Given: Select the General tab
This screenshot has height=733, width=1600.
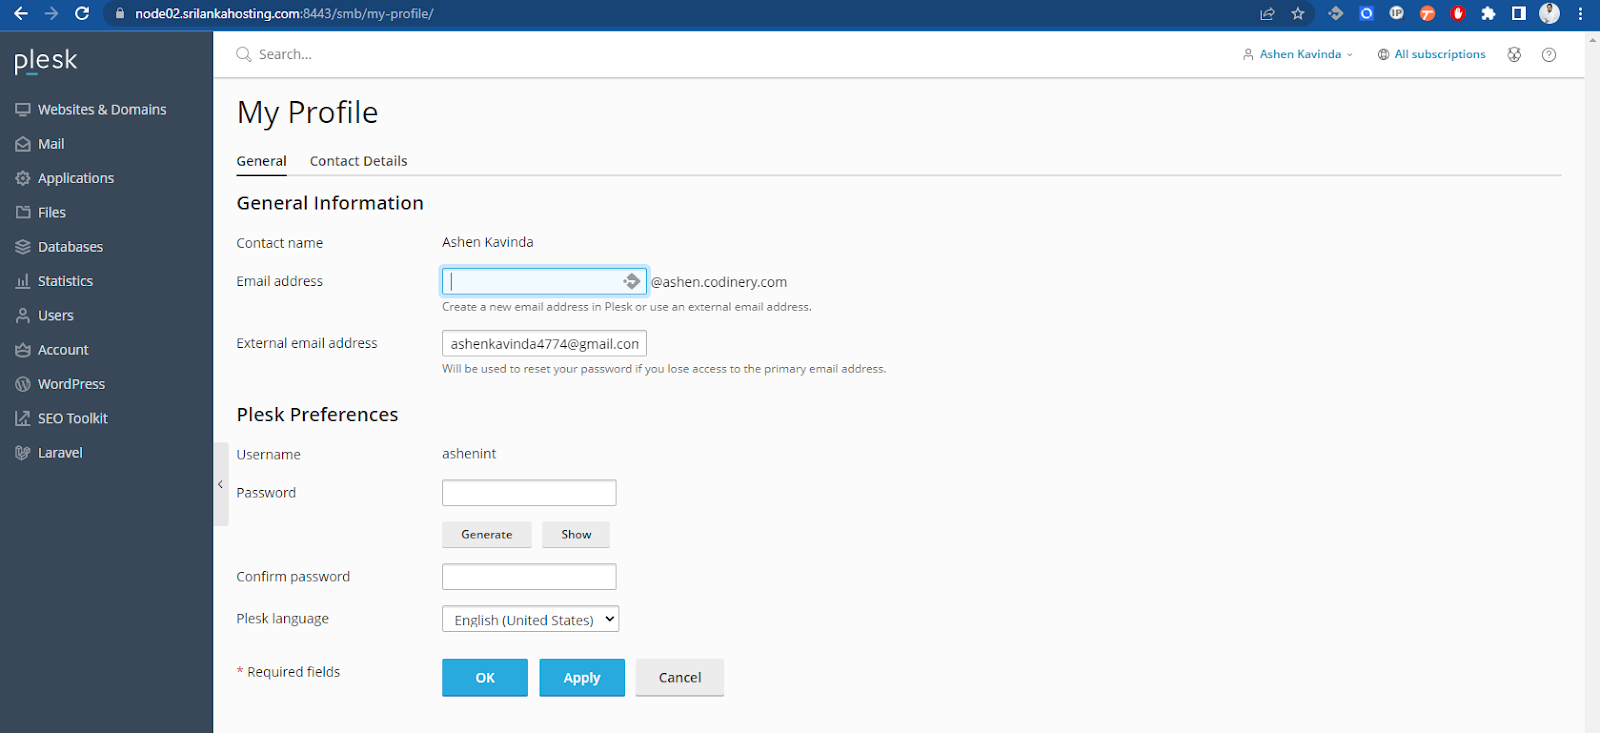Looking at the screenshot, I should pyautogui.click(x=261, y=161).
